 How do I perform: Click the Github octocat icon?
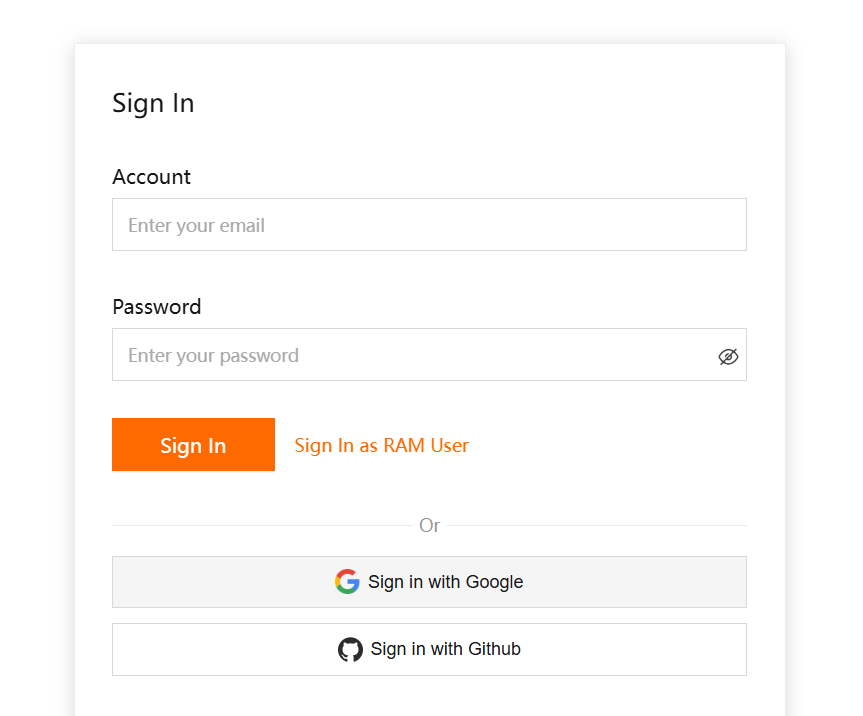point(350,650)
